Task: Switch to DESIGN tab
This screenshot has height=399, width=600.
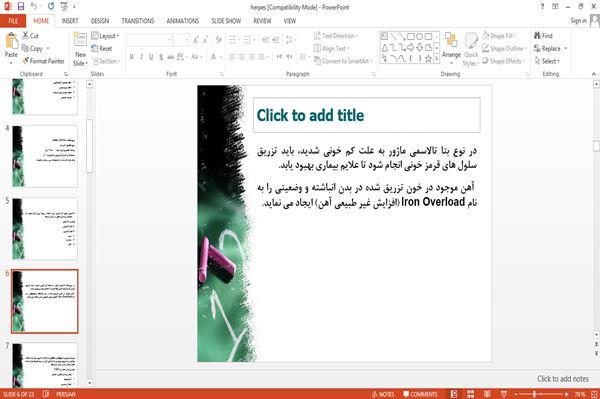Action: 100,21
